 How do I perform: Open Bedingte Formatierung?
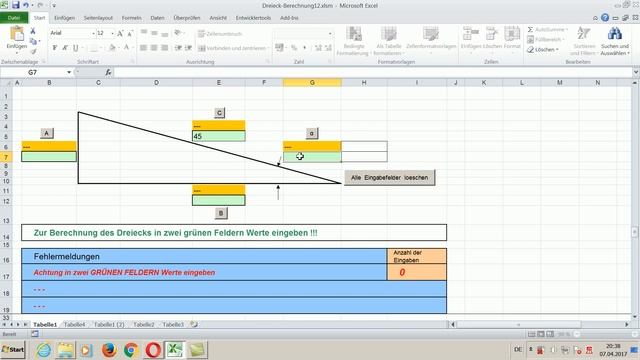pyautogui.click(x=353, y=41)
